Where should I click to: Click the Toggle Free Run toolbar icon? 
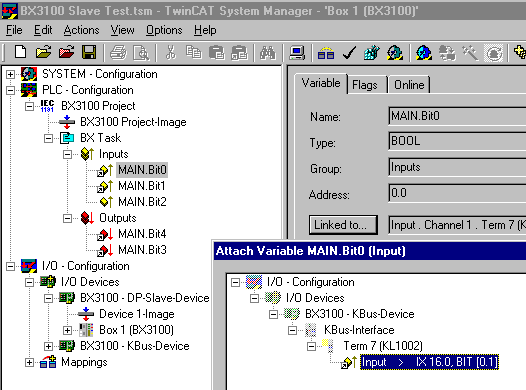click(x=493, y=53)
